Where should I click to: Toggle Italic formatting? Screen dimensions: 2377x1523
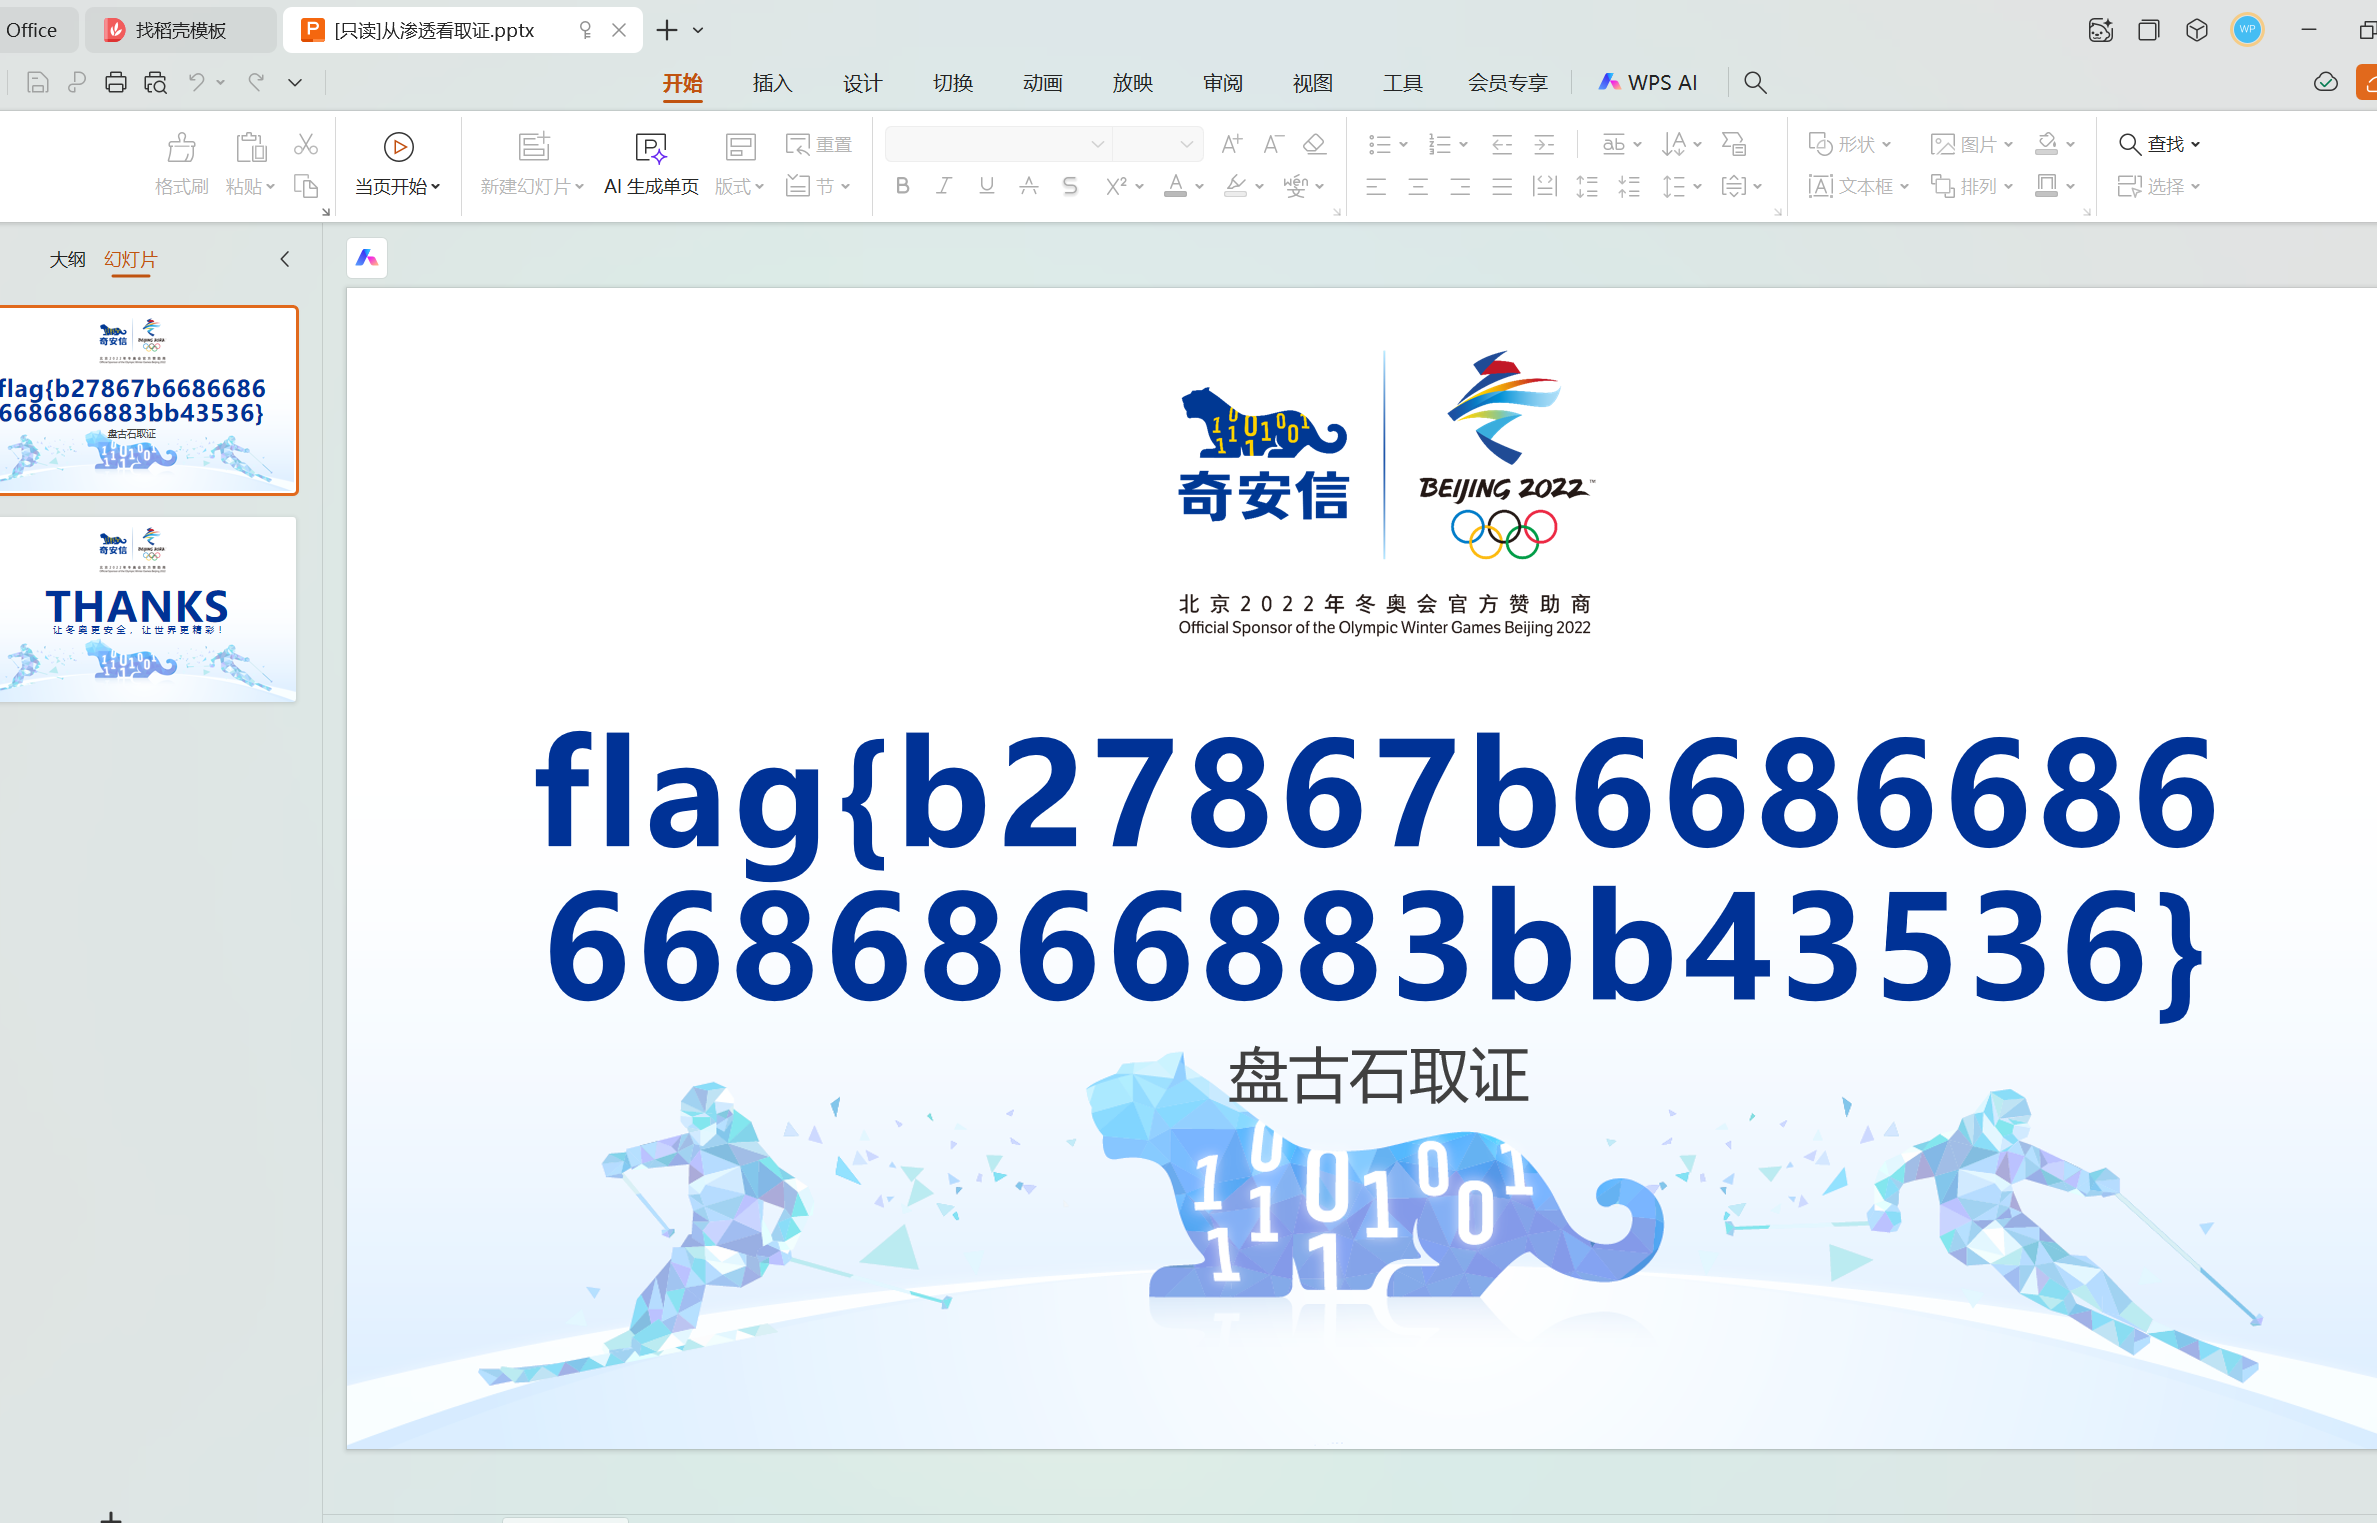point(944,186)
